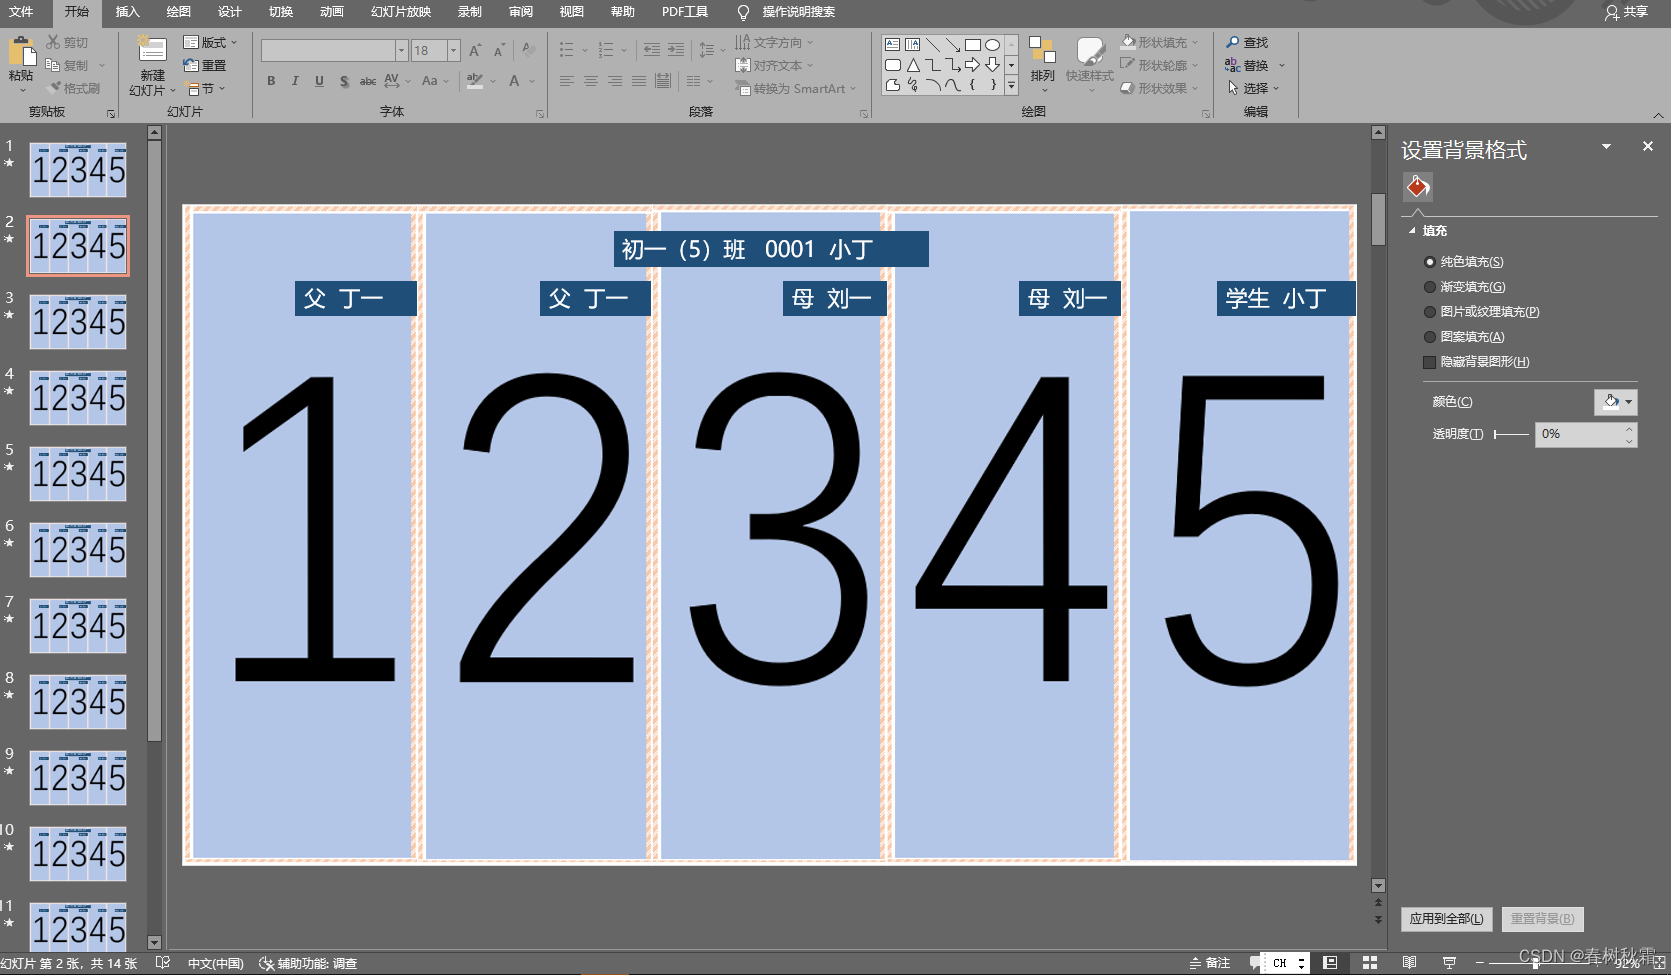This screenshot has width=1671, height=975.
Task: Open the font name dropdown
Action: click(x=401, y=50)
